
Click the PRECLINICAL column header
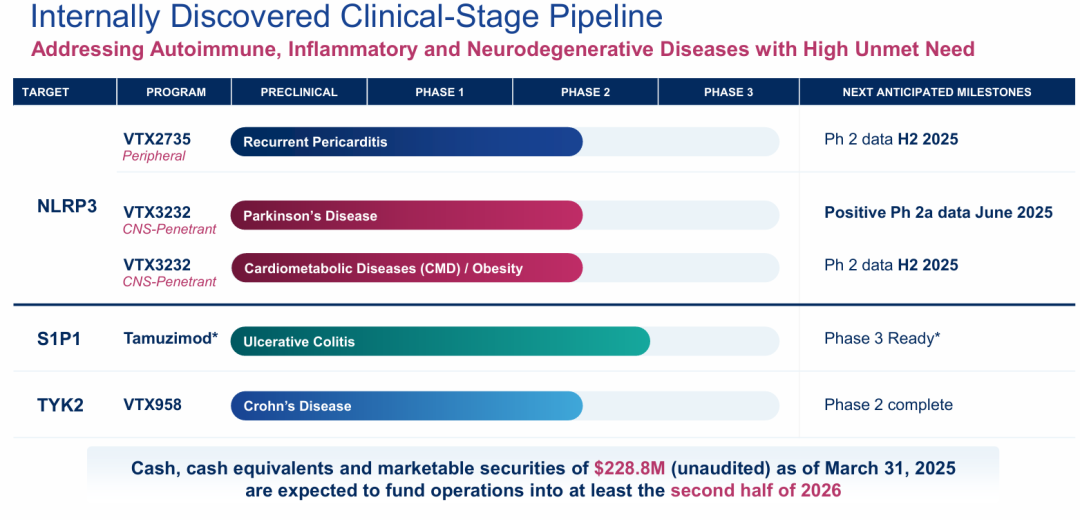[x=299, y=92]
